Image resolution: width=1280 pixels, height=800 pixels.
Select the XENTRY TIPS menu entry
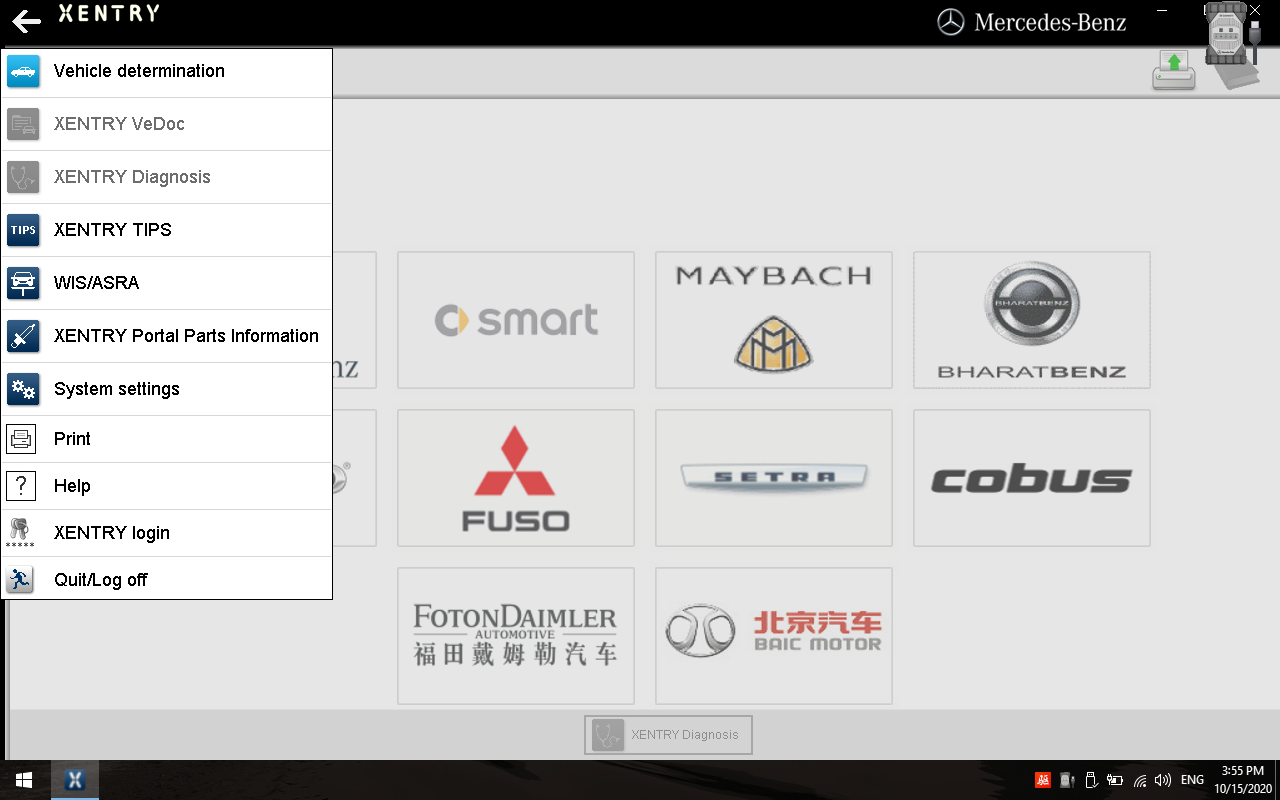(x=167, y=230)
